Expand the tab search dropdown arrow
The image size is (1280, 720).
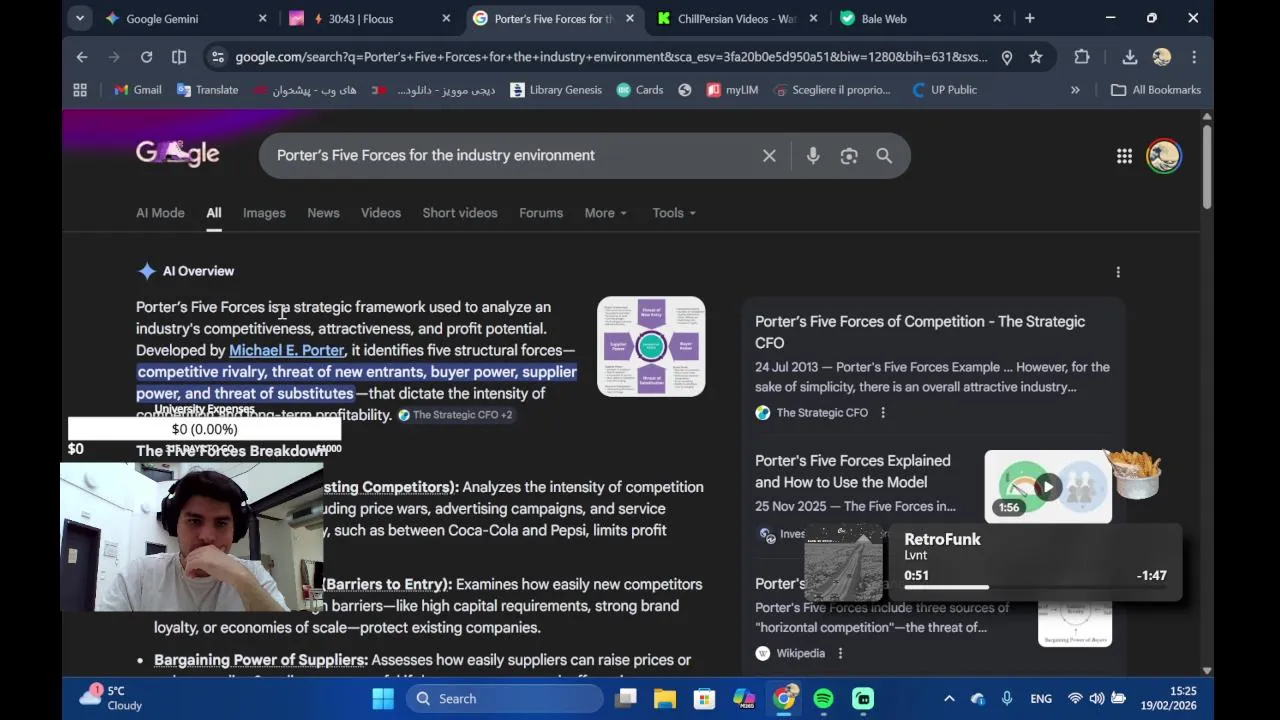pyautogui.click(x=80, y=18)
